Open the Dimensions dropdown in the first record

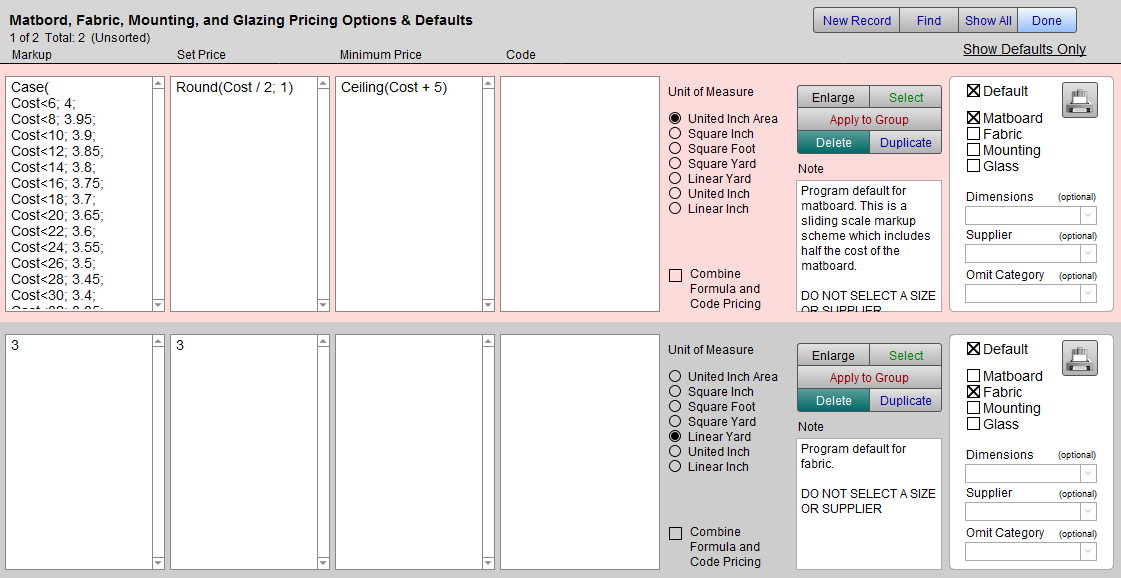click(x=1030, y=215)
